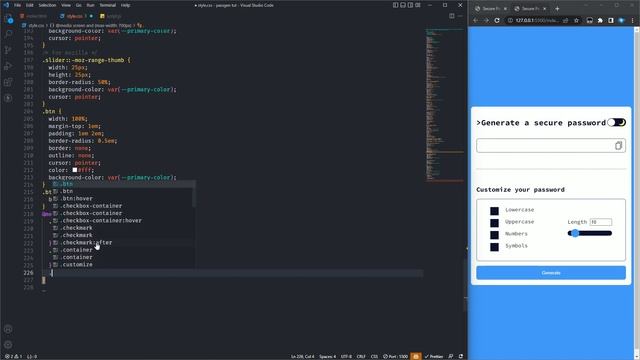Viewport: 640px width, 360px height.
Task: Click the Generate button
Action: click(x=551, y=273)
